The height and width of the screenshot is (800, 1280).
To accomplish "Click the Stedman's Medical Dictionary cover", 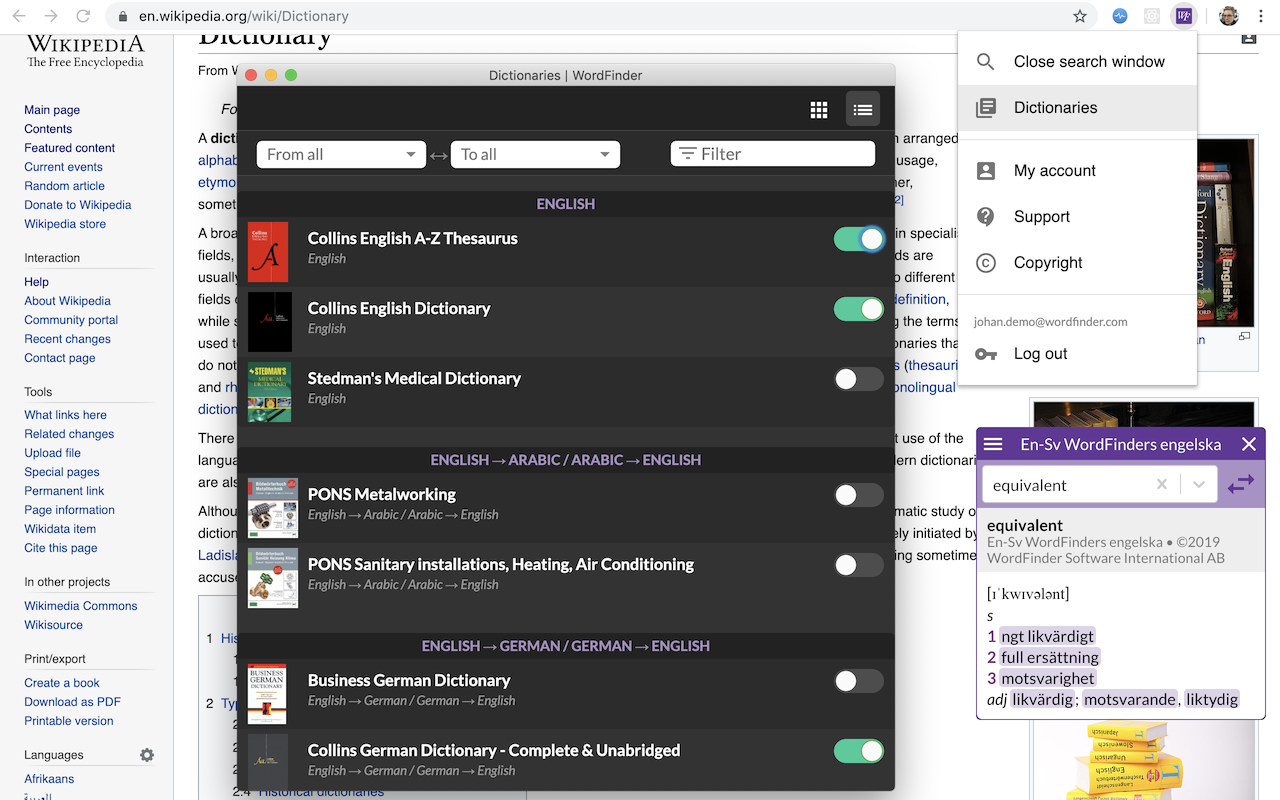I will click(x=269, y=392).
